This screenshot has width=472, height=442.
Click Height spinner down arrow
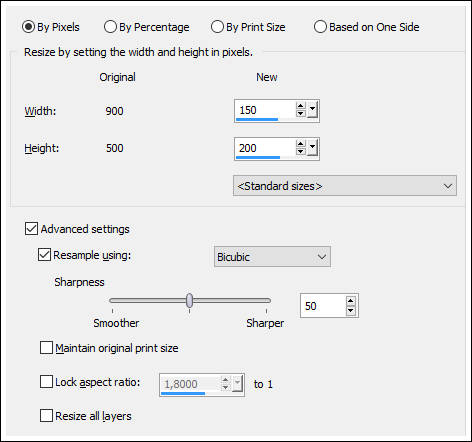click(300, 151)
